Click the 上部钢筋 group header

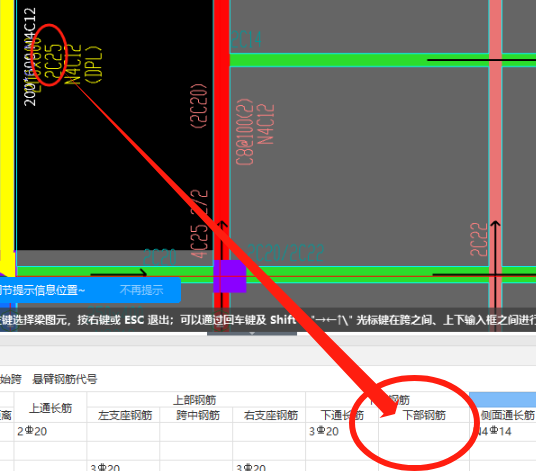[195, 400]
